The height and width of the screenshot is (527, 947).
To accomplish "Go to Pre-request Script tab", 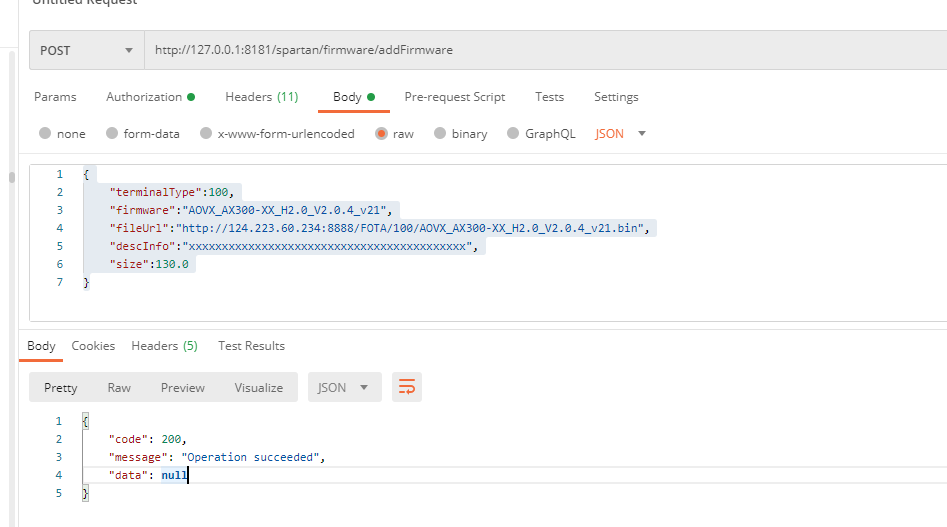I will point(454,97).
